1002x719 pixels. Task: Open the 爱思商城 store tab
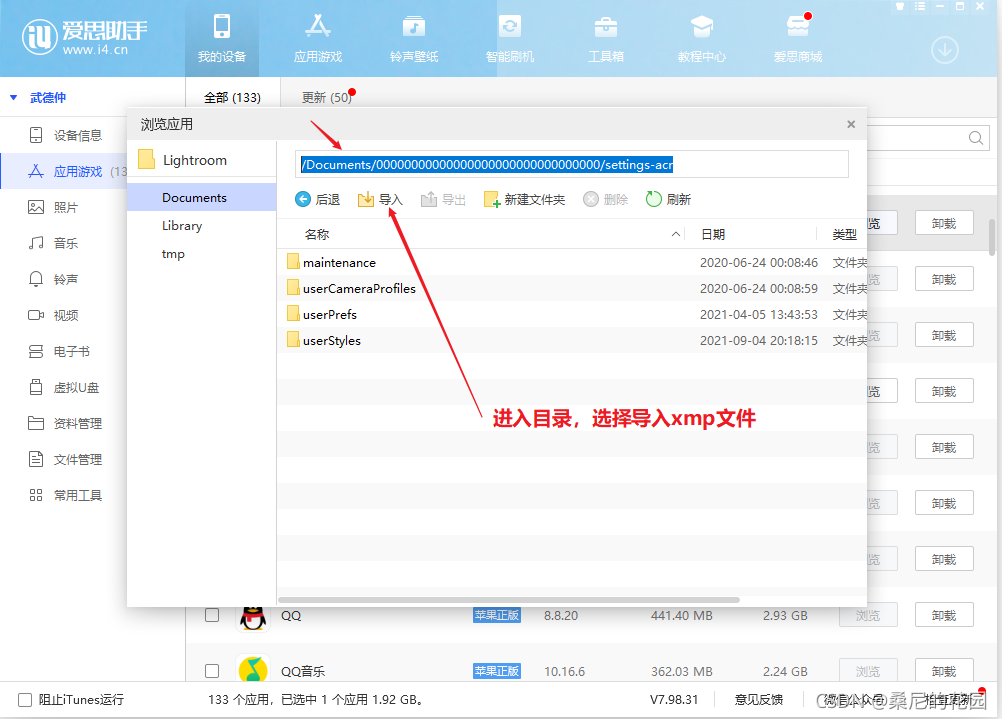tap(798, 39)
